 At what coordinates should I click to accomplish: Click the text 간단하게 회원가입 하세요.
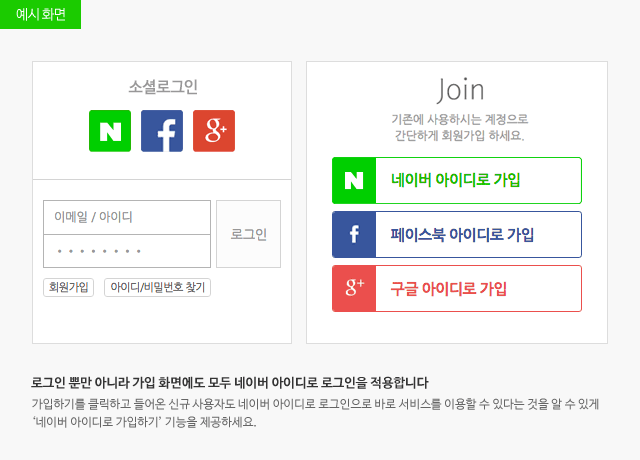[460, 136]
